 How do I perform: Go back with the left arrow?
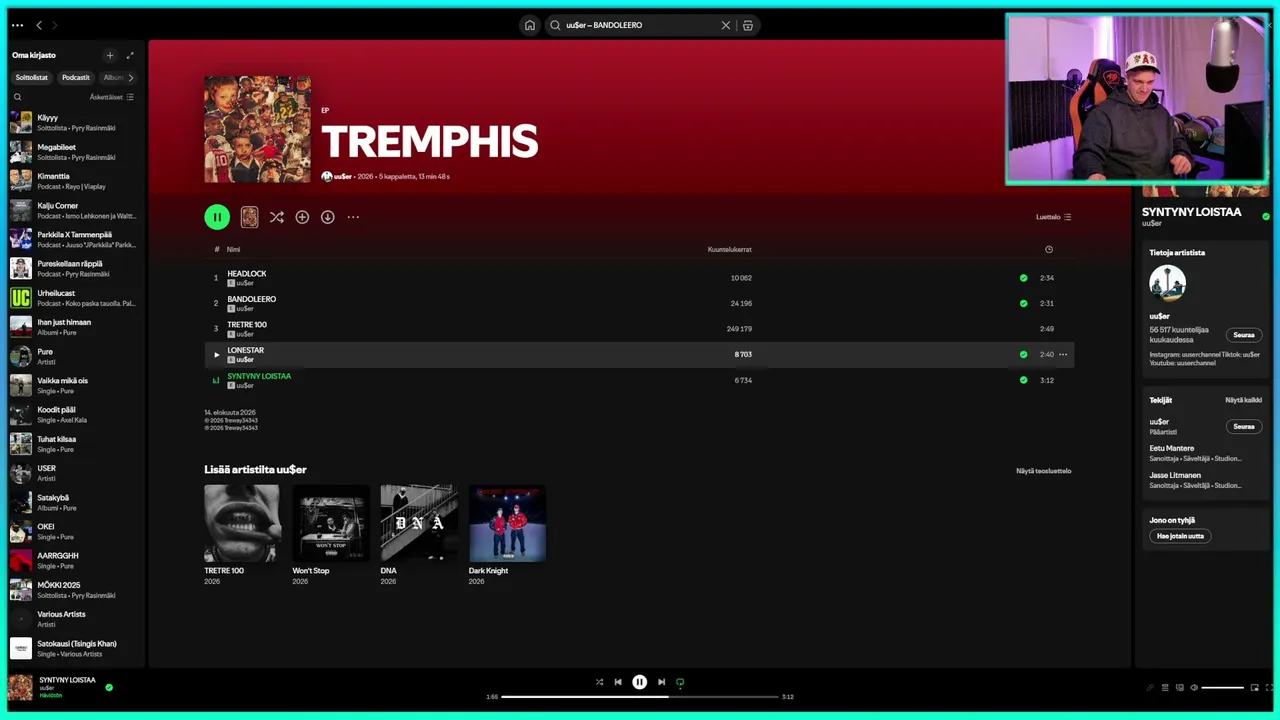tap(39, 25)
